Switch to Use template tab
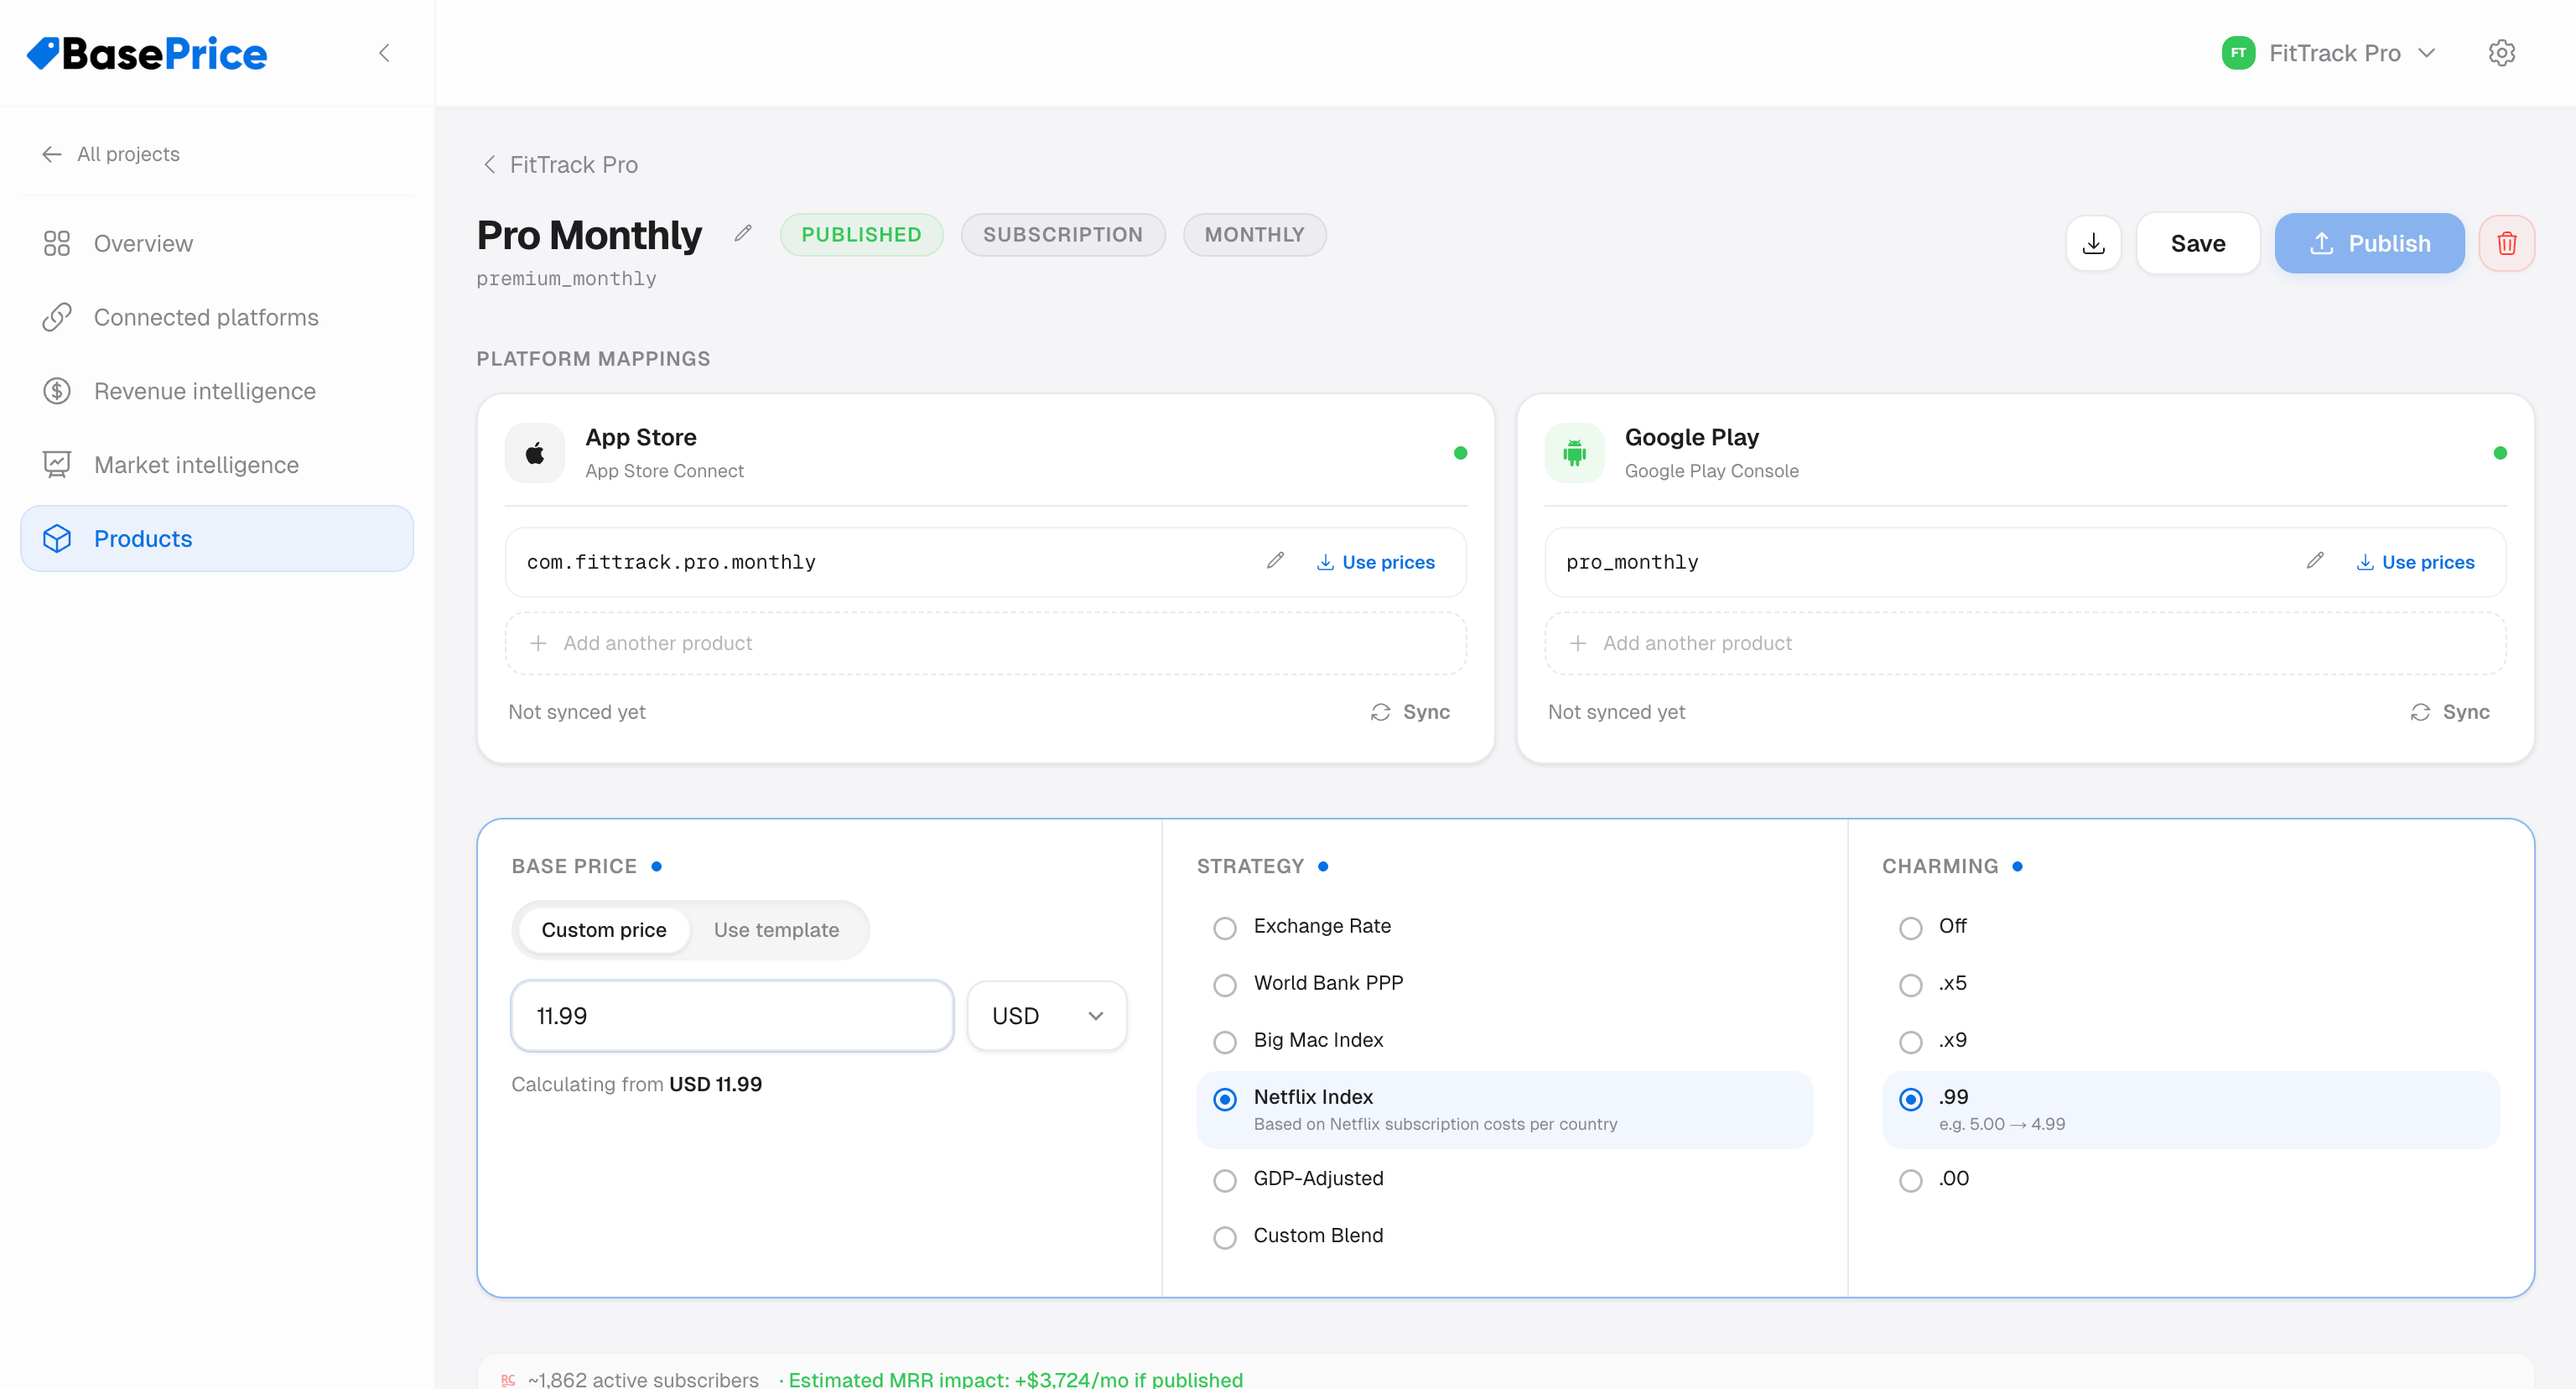Image resolution: width=2576 pixels, height=1389 pixels. click(776, 930)
